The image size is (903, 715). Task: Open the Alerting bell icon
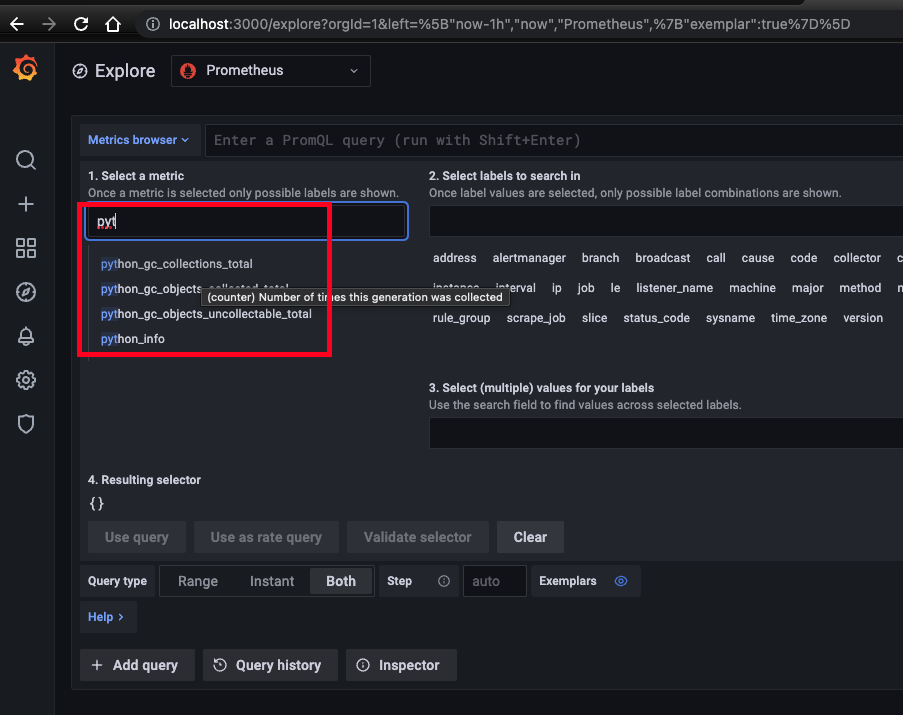pos(25,336)
